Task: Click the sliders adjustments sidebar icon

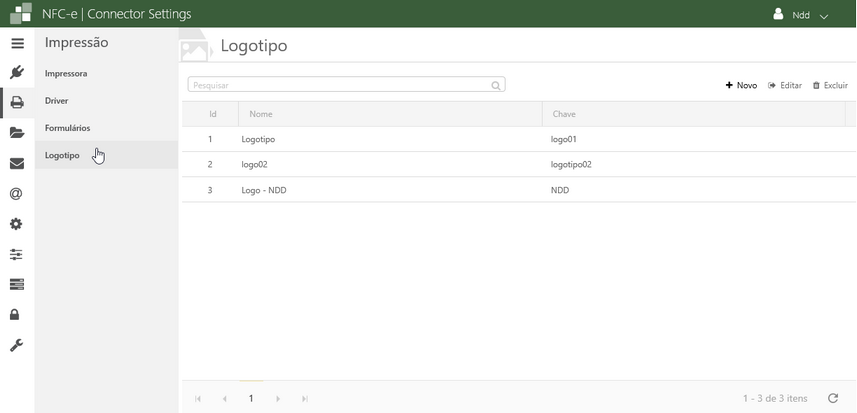Action: point(17,254)
